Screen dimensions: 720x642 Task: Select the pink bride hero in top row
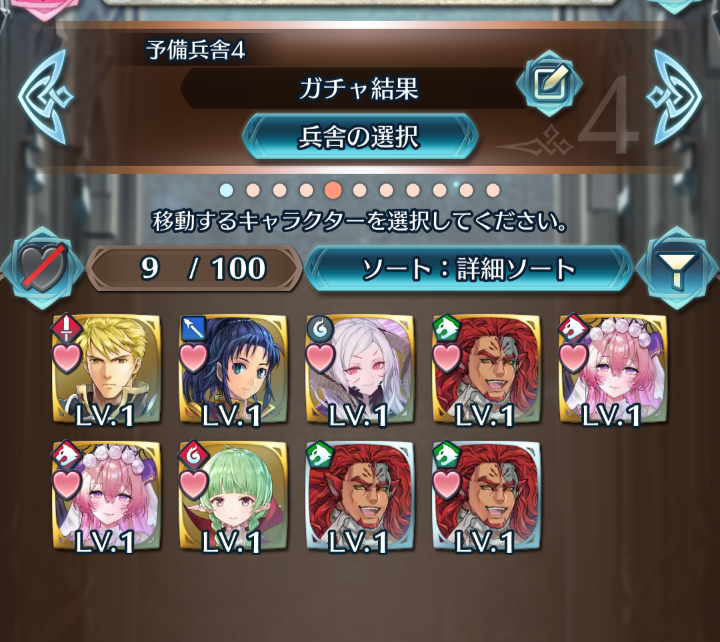[613, 369]
